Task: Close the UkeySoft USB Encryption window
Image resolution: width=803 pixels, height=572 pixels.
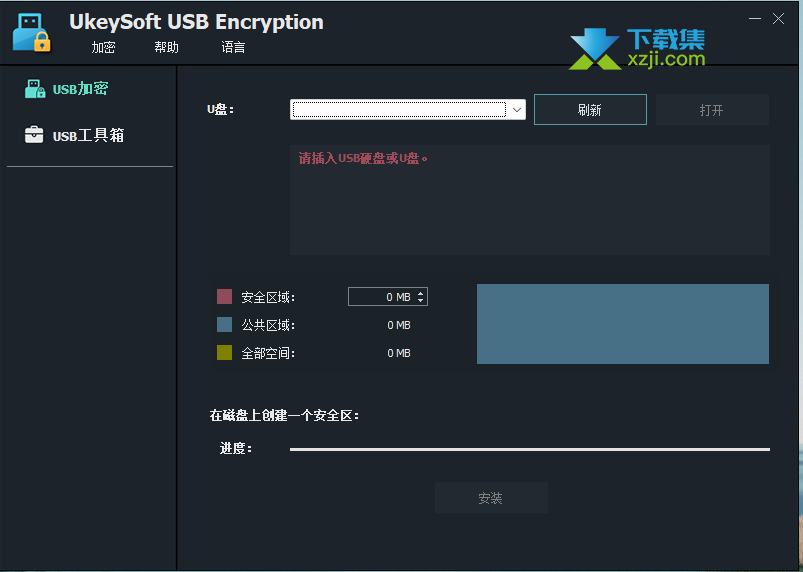Action: tap(778, 19)
